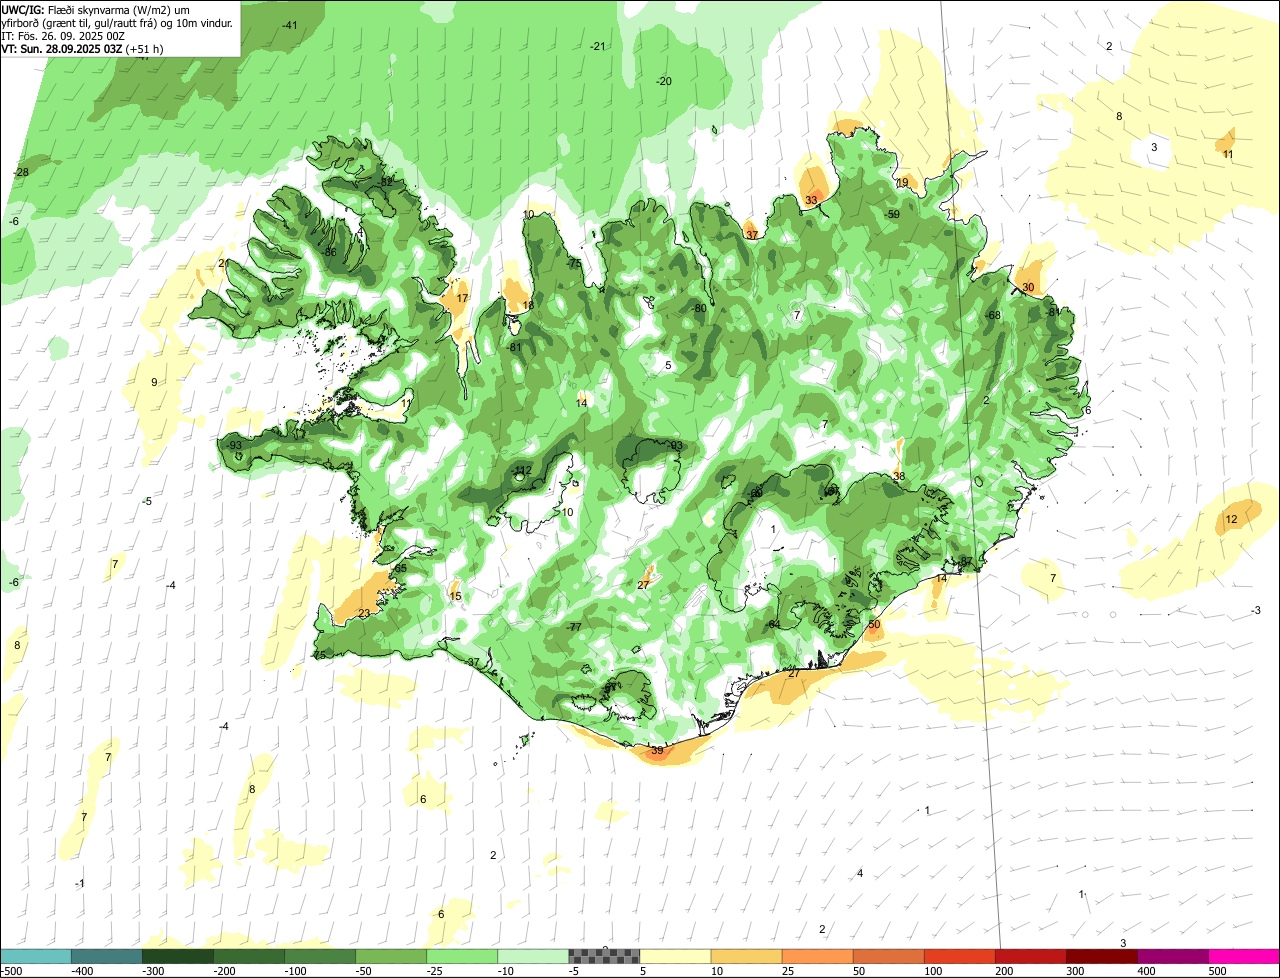This screenshot has height=978, width=1280.
Task: Click the '23' value on the southwest peninsula
Action: (364, 613)
